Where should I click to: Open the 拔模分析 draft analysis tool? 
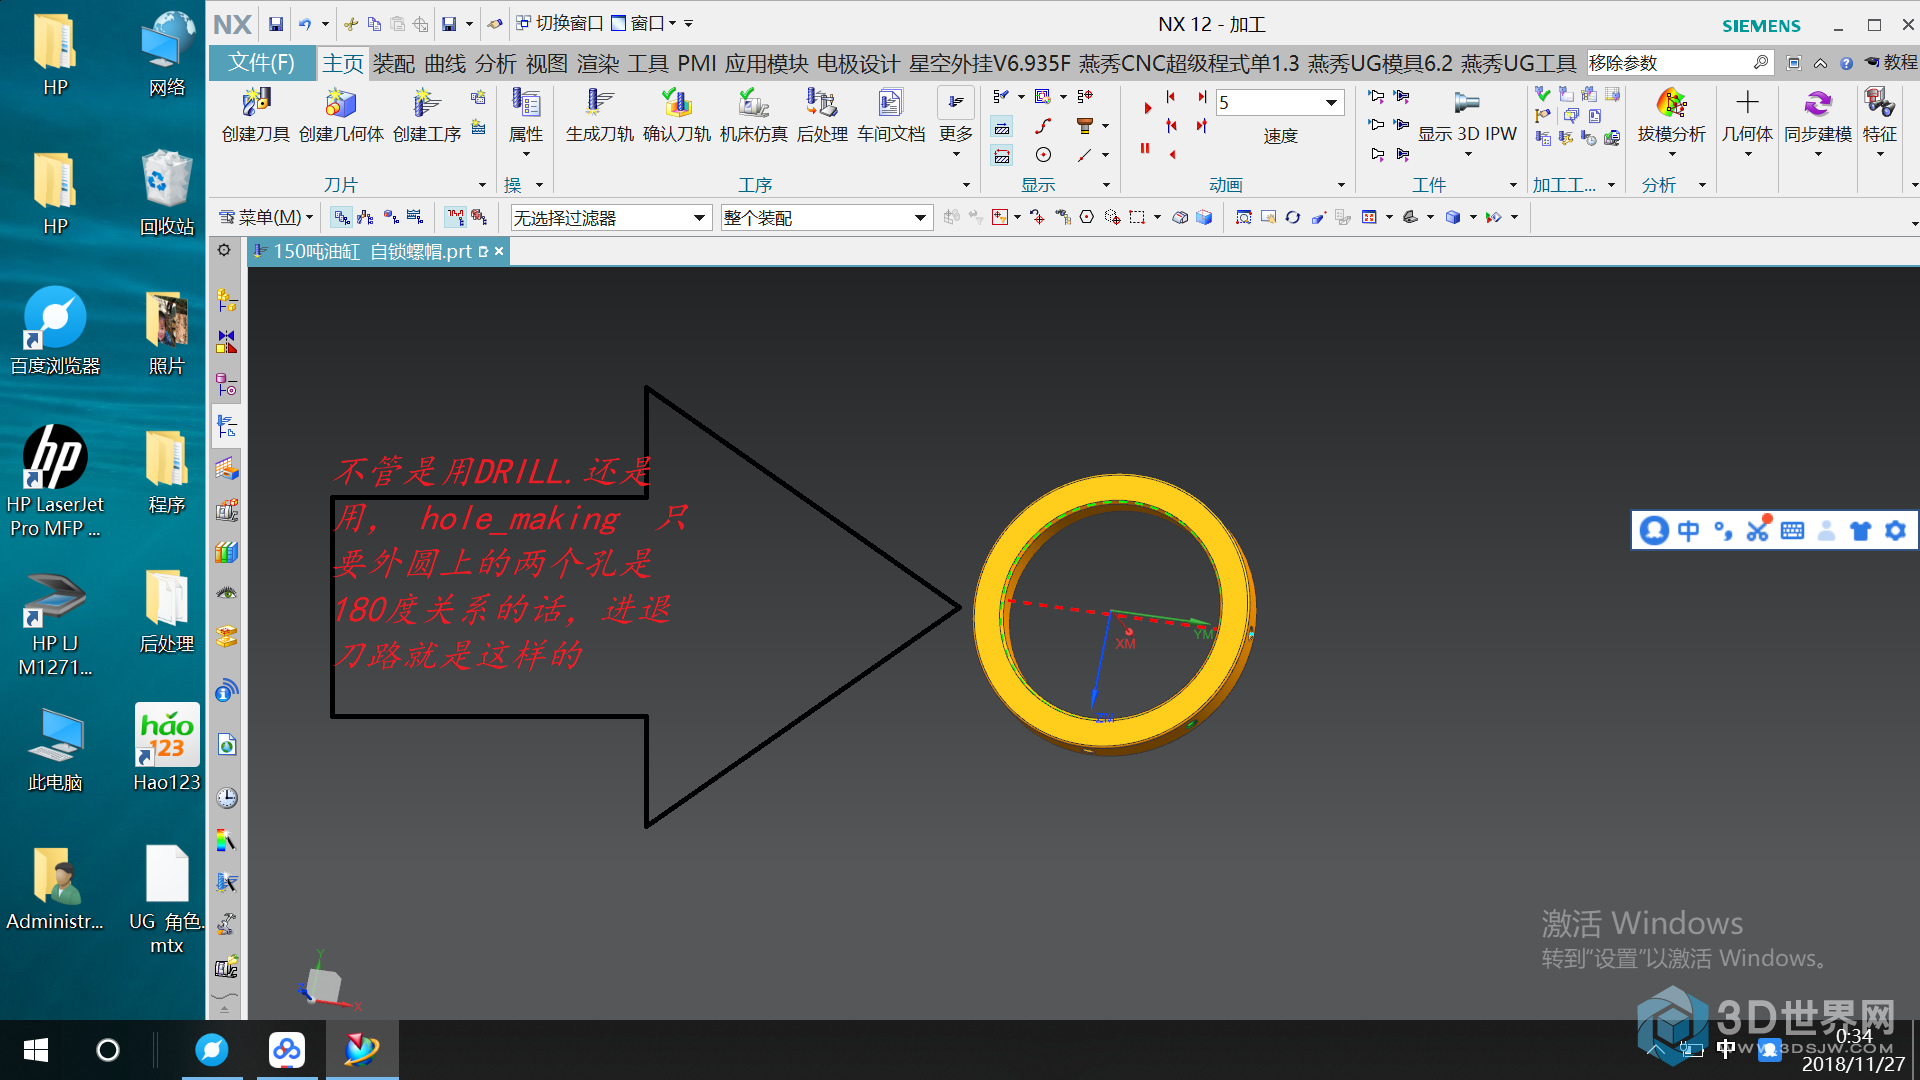point(1671,114)
